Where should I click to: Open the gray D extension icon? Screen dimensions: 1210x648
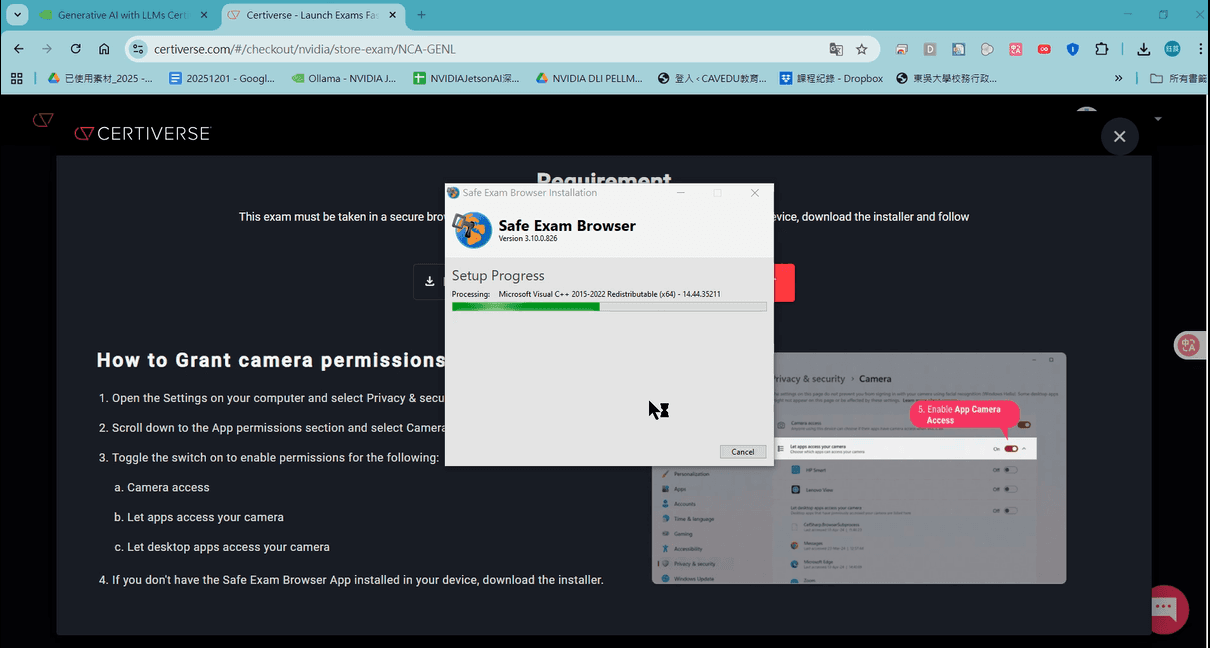click(x=930, y=49)
